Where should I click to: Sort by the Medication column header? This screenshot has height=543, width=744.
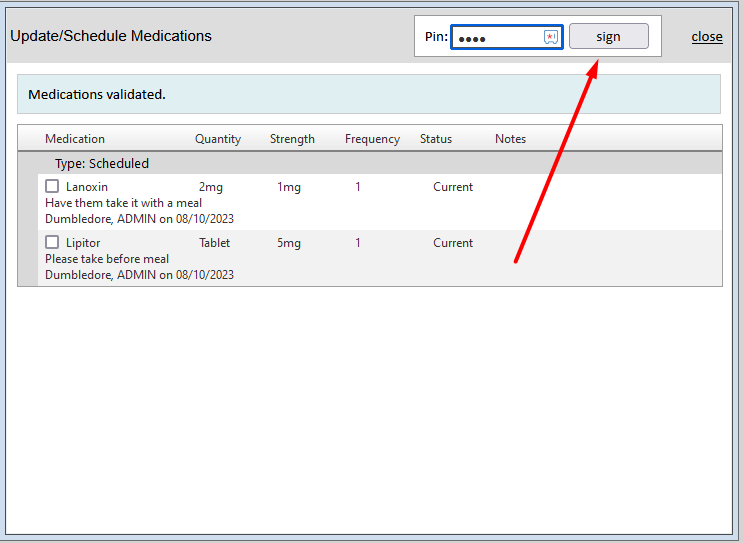(x=75, y=139)
